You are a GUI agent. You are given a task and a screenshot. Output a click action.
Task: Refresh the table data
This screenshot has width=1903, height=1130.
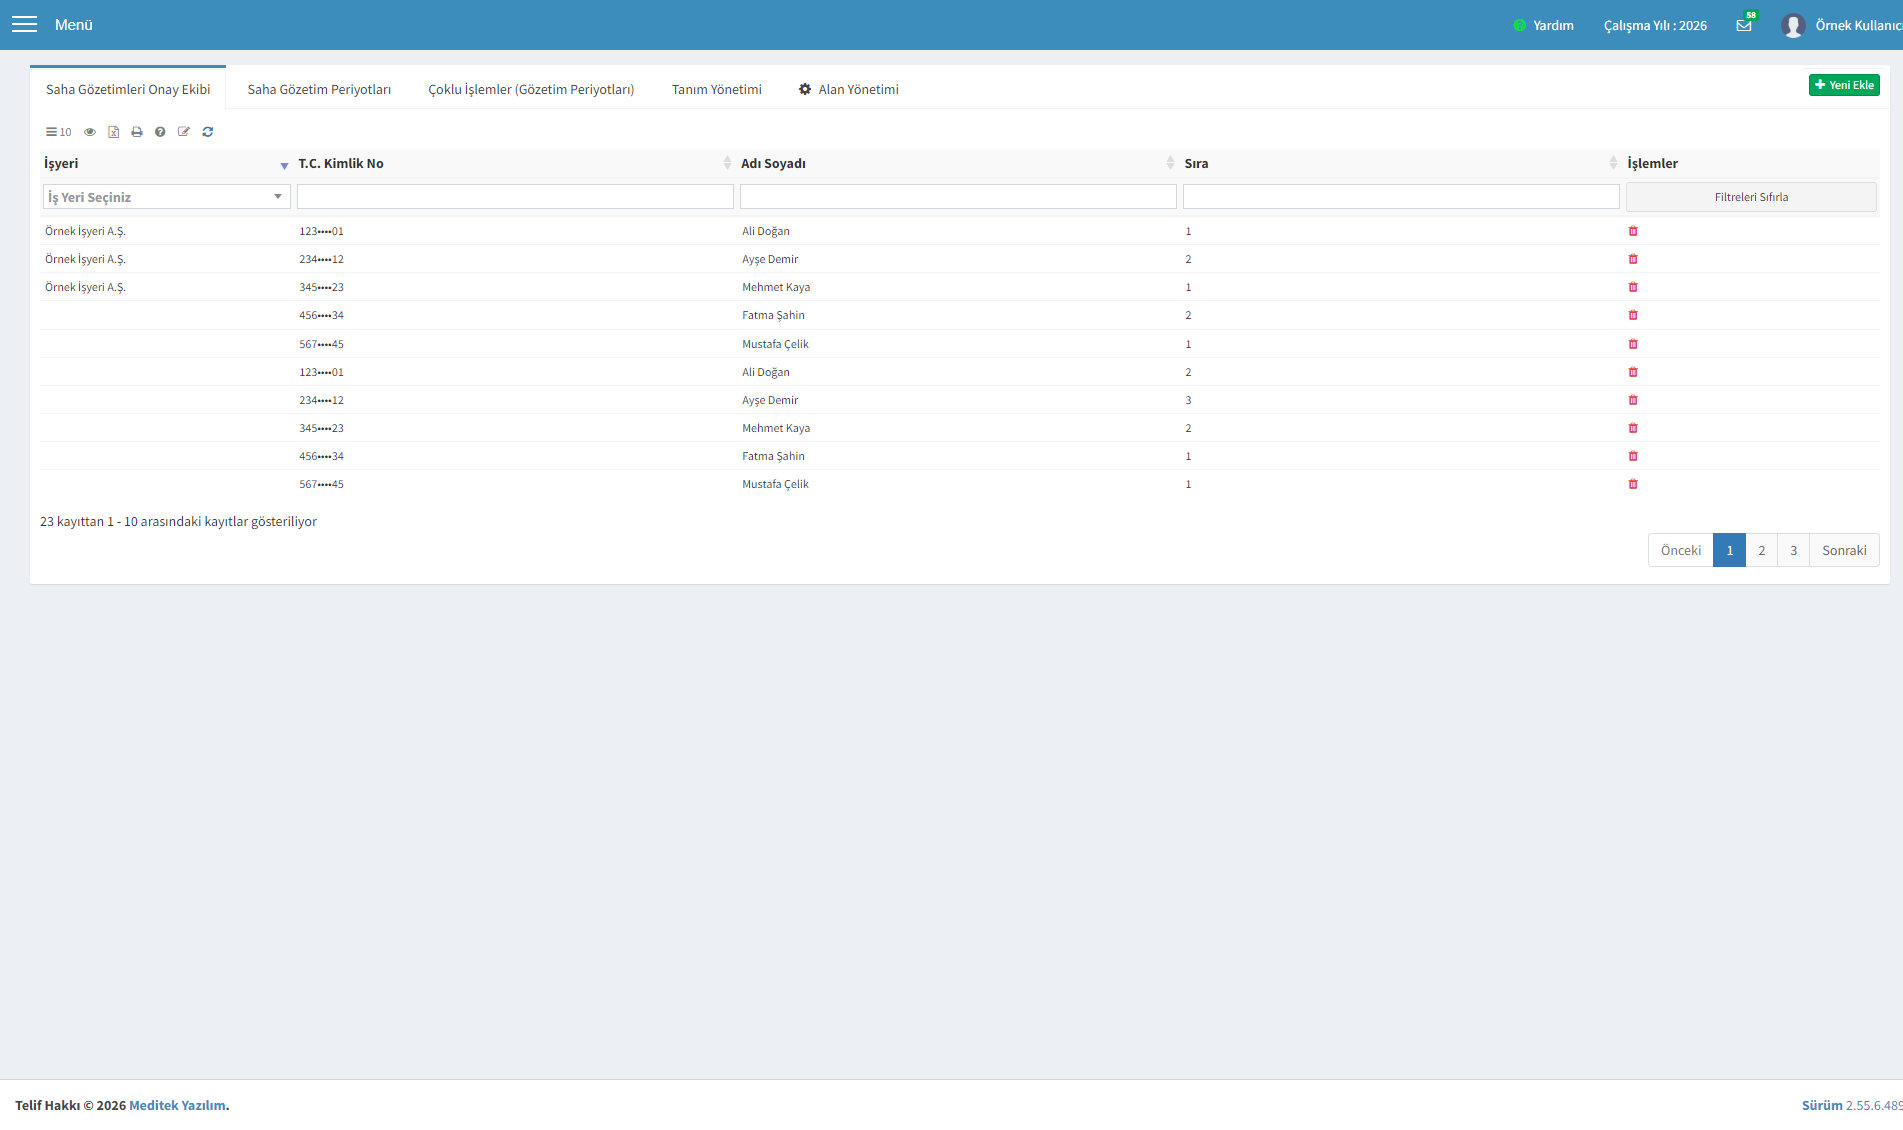(208, 132)
